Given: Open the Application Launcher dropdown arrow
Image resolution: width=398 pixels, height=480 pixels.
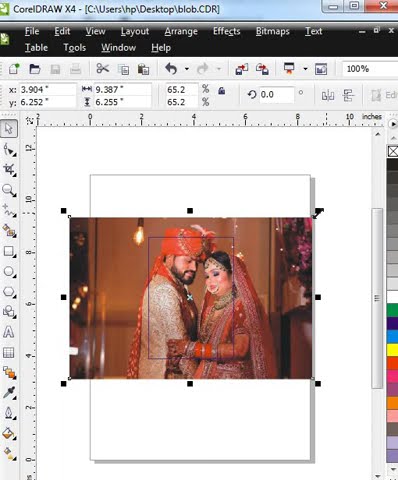Looking at the screenshot, I should 305,69.
